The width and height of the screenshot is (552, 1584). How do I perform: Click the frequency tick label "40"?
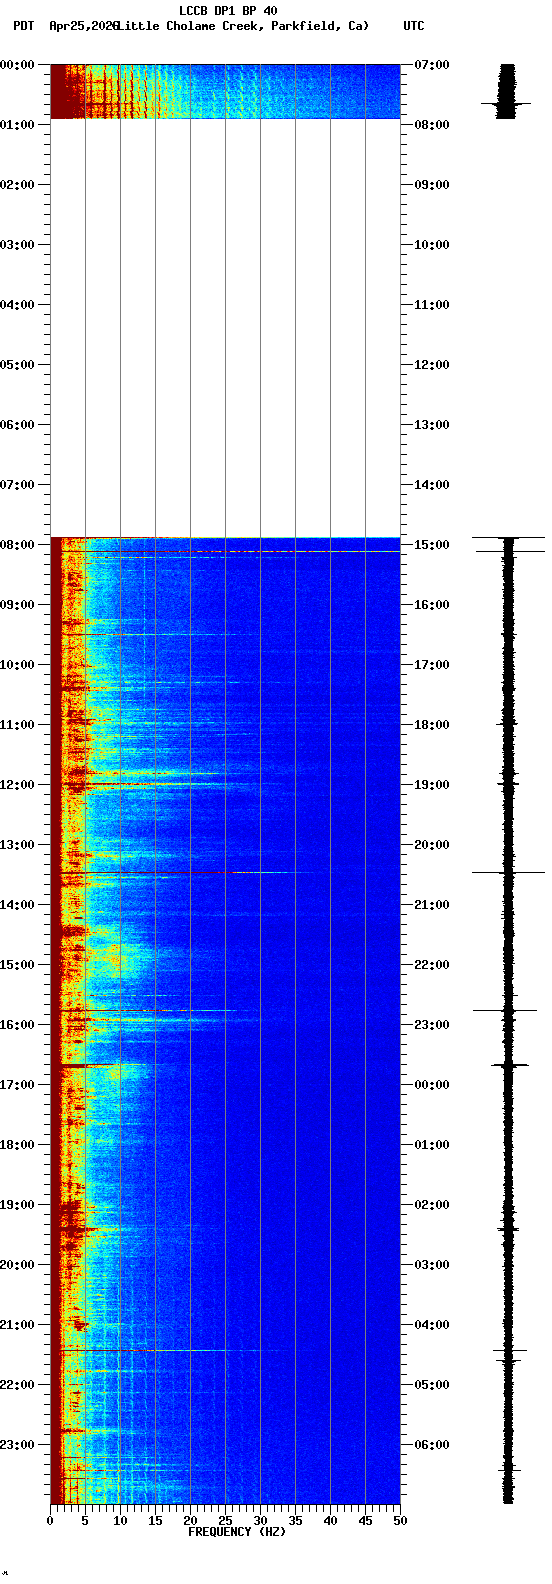[x=330, y=1521]
